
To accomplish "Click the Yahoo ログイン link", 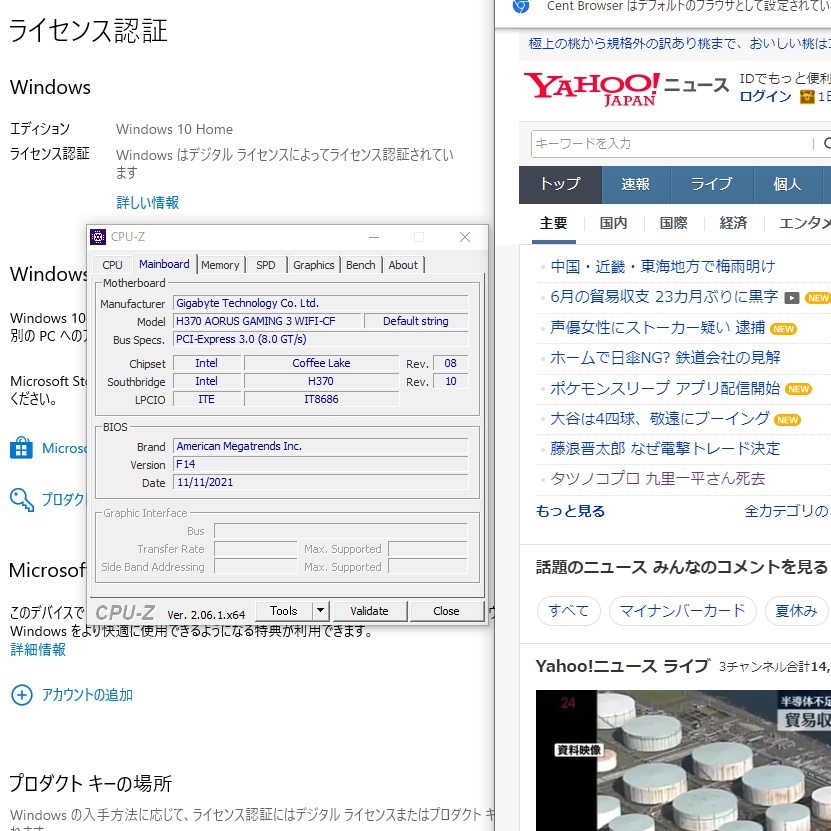I will (765, 96).
